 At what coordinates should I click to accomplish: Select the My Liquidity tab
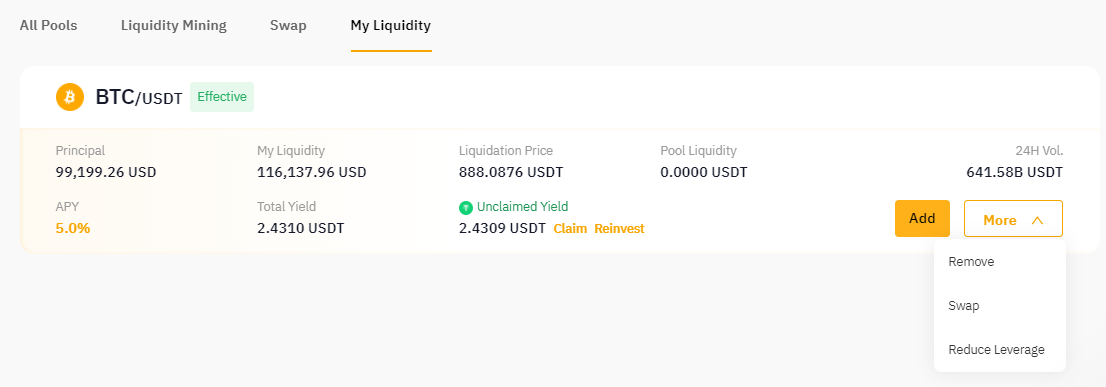point(391,25)
